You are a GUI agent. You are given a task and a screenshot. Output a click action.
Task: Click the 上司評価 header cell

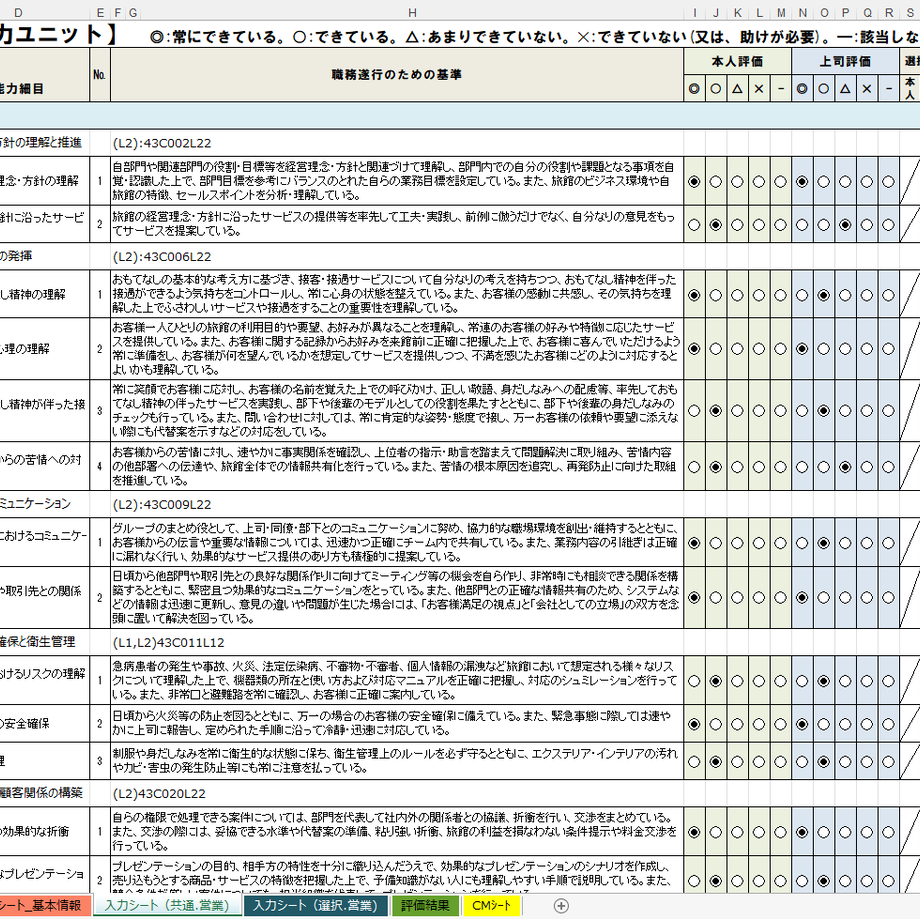845,62
